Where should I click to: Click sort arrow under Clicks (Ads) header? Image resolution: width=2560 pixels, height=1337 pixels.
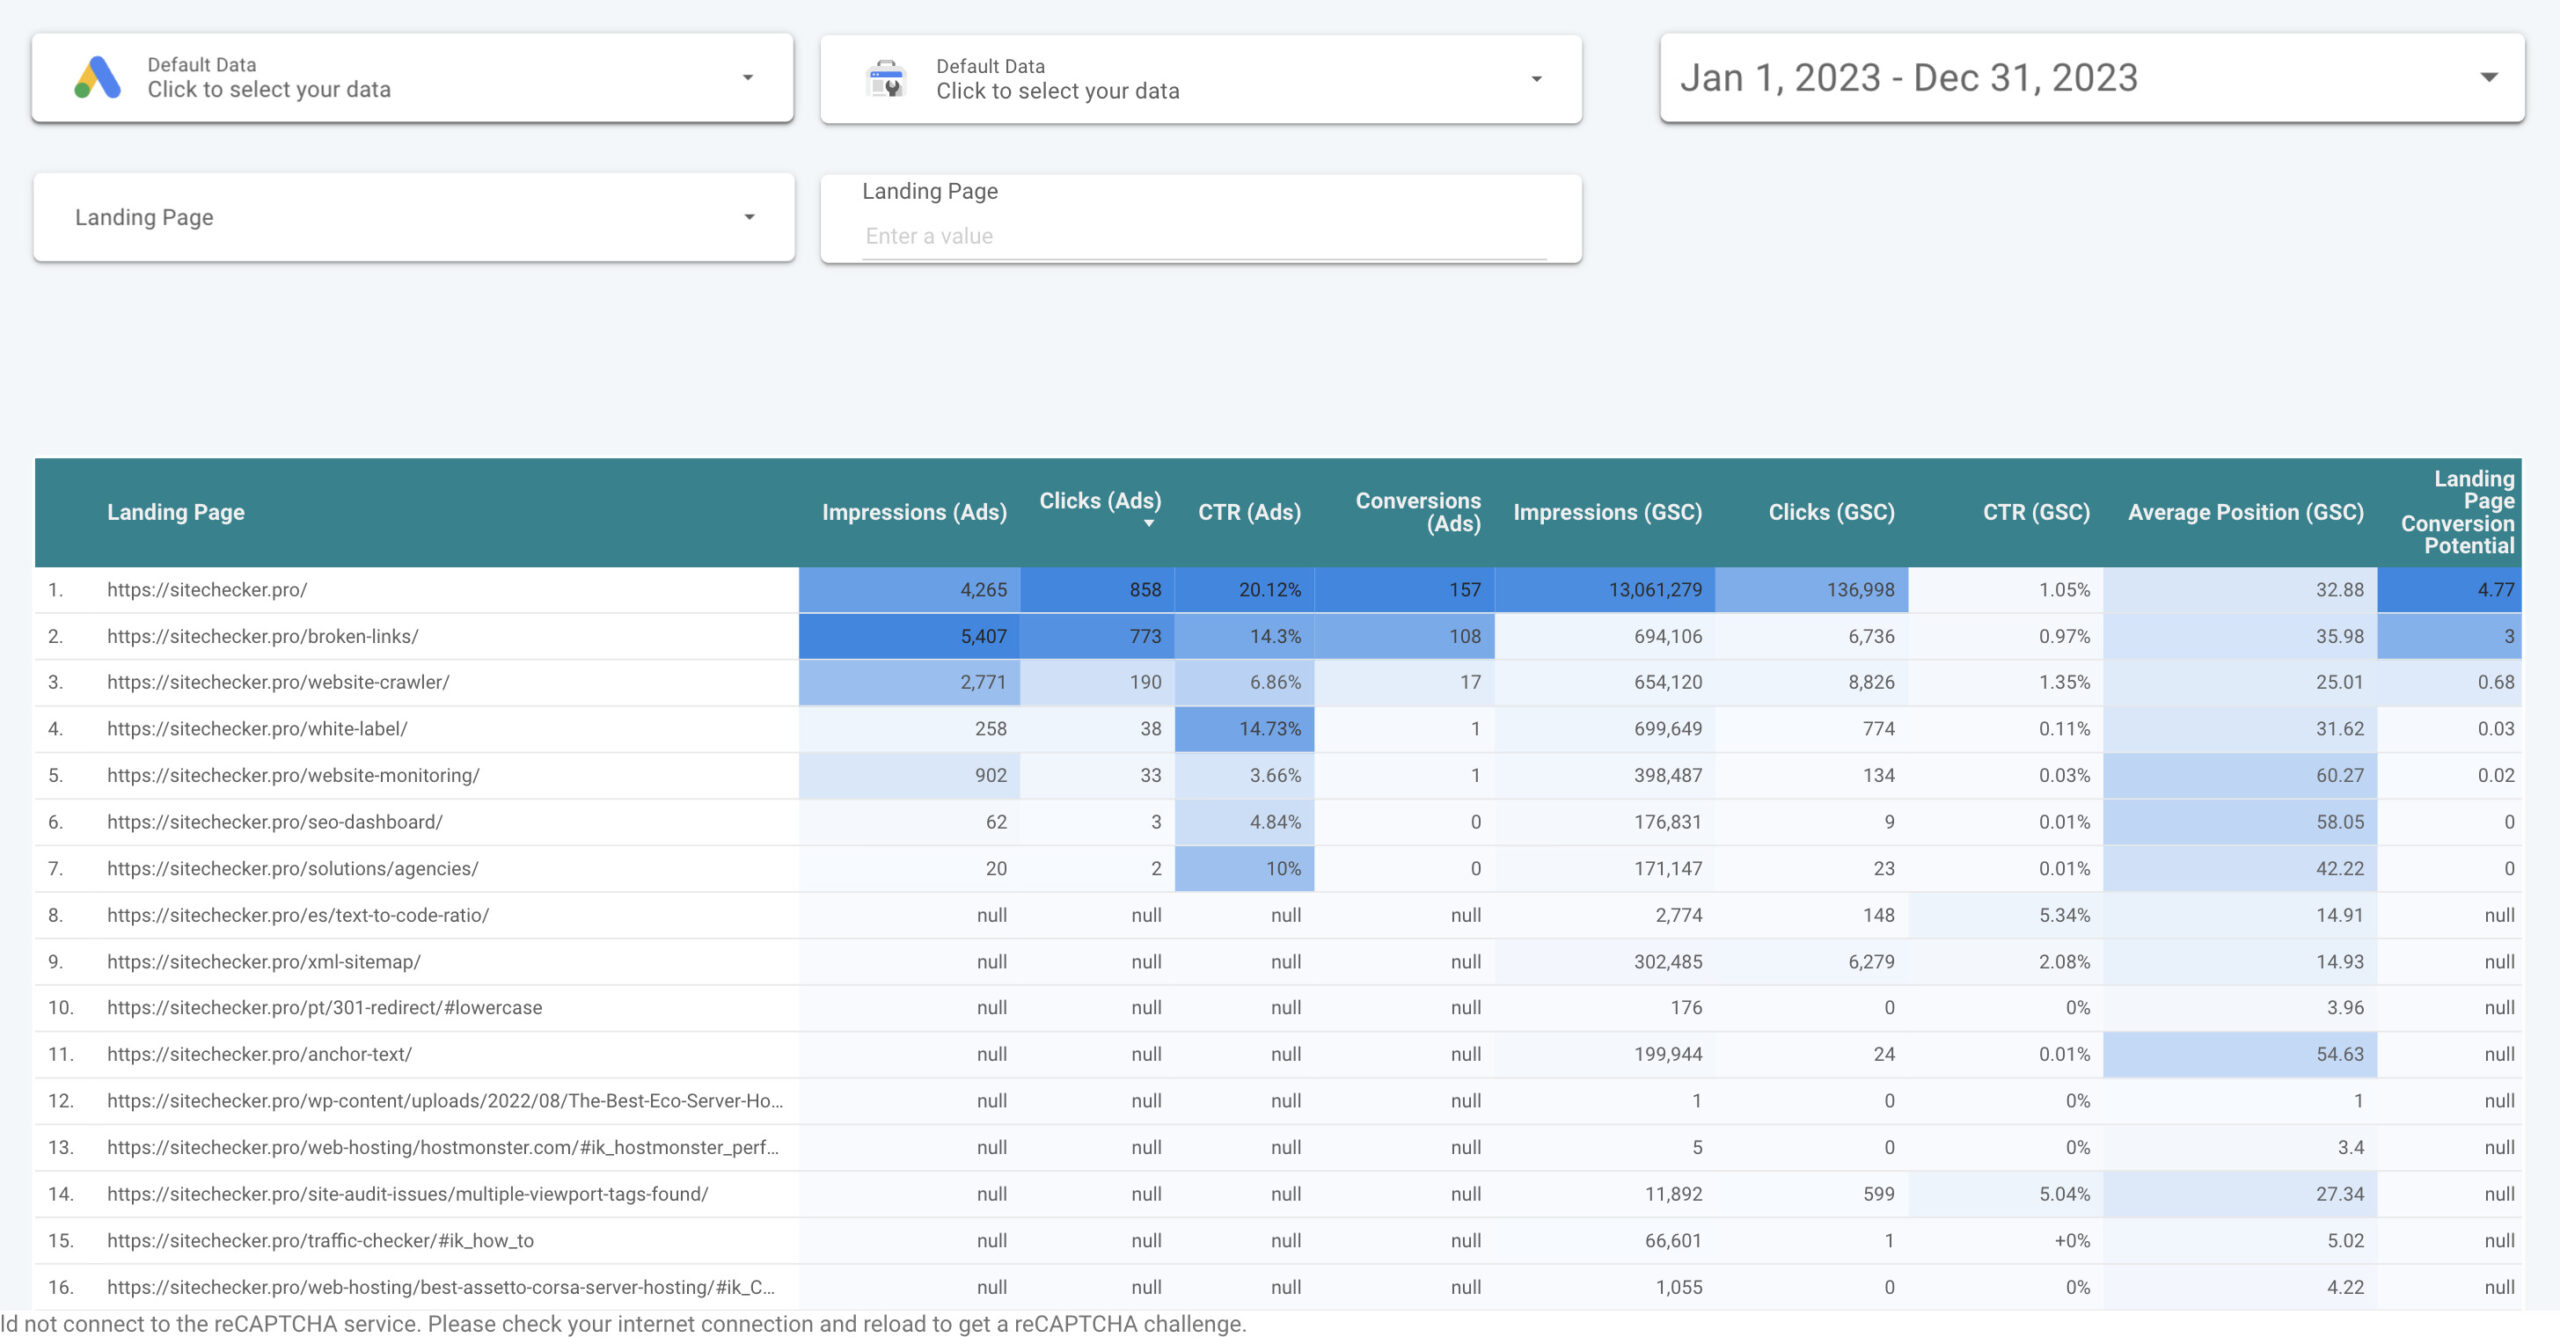(x=1149, y=523)
